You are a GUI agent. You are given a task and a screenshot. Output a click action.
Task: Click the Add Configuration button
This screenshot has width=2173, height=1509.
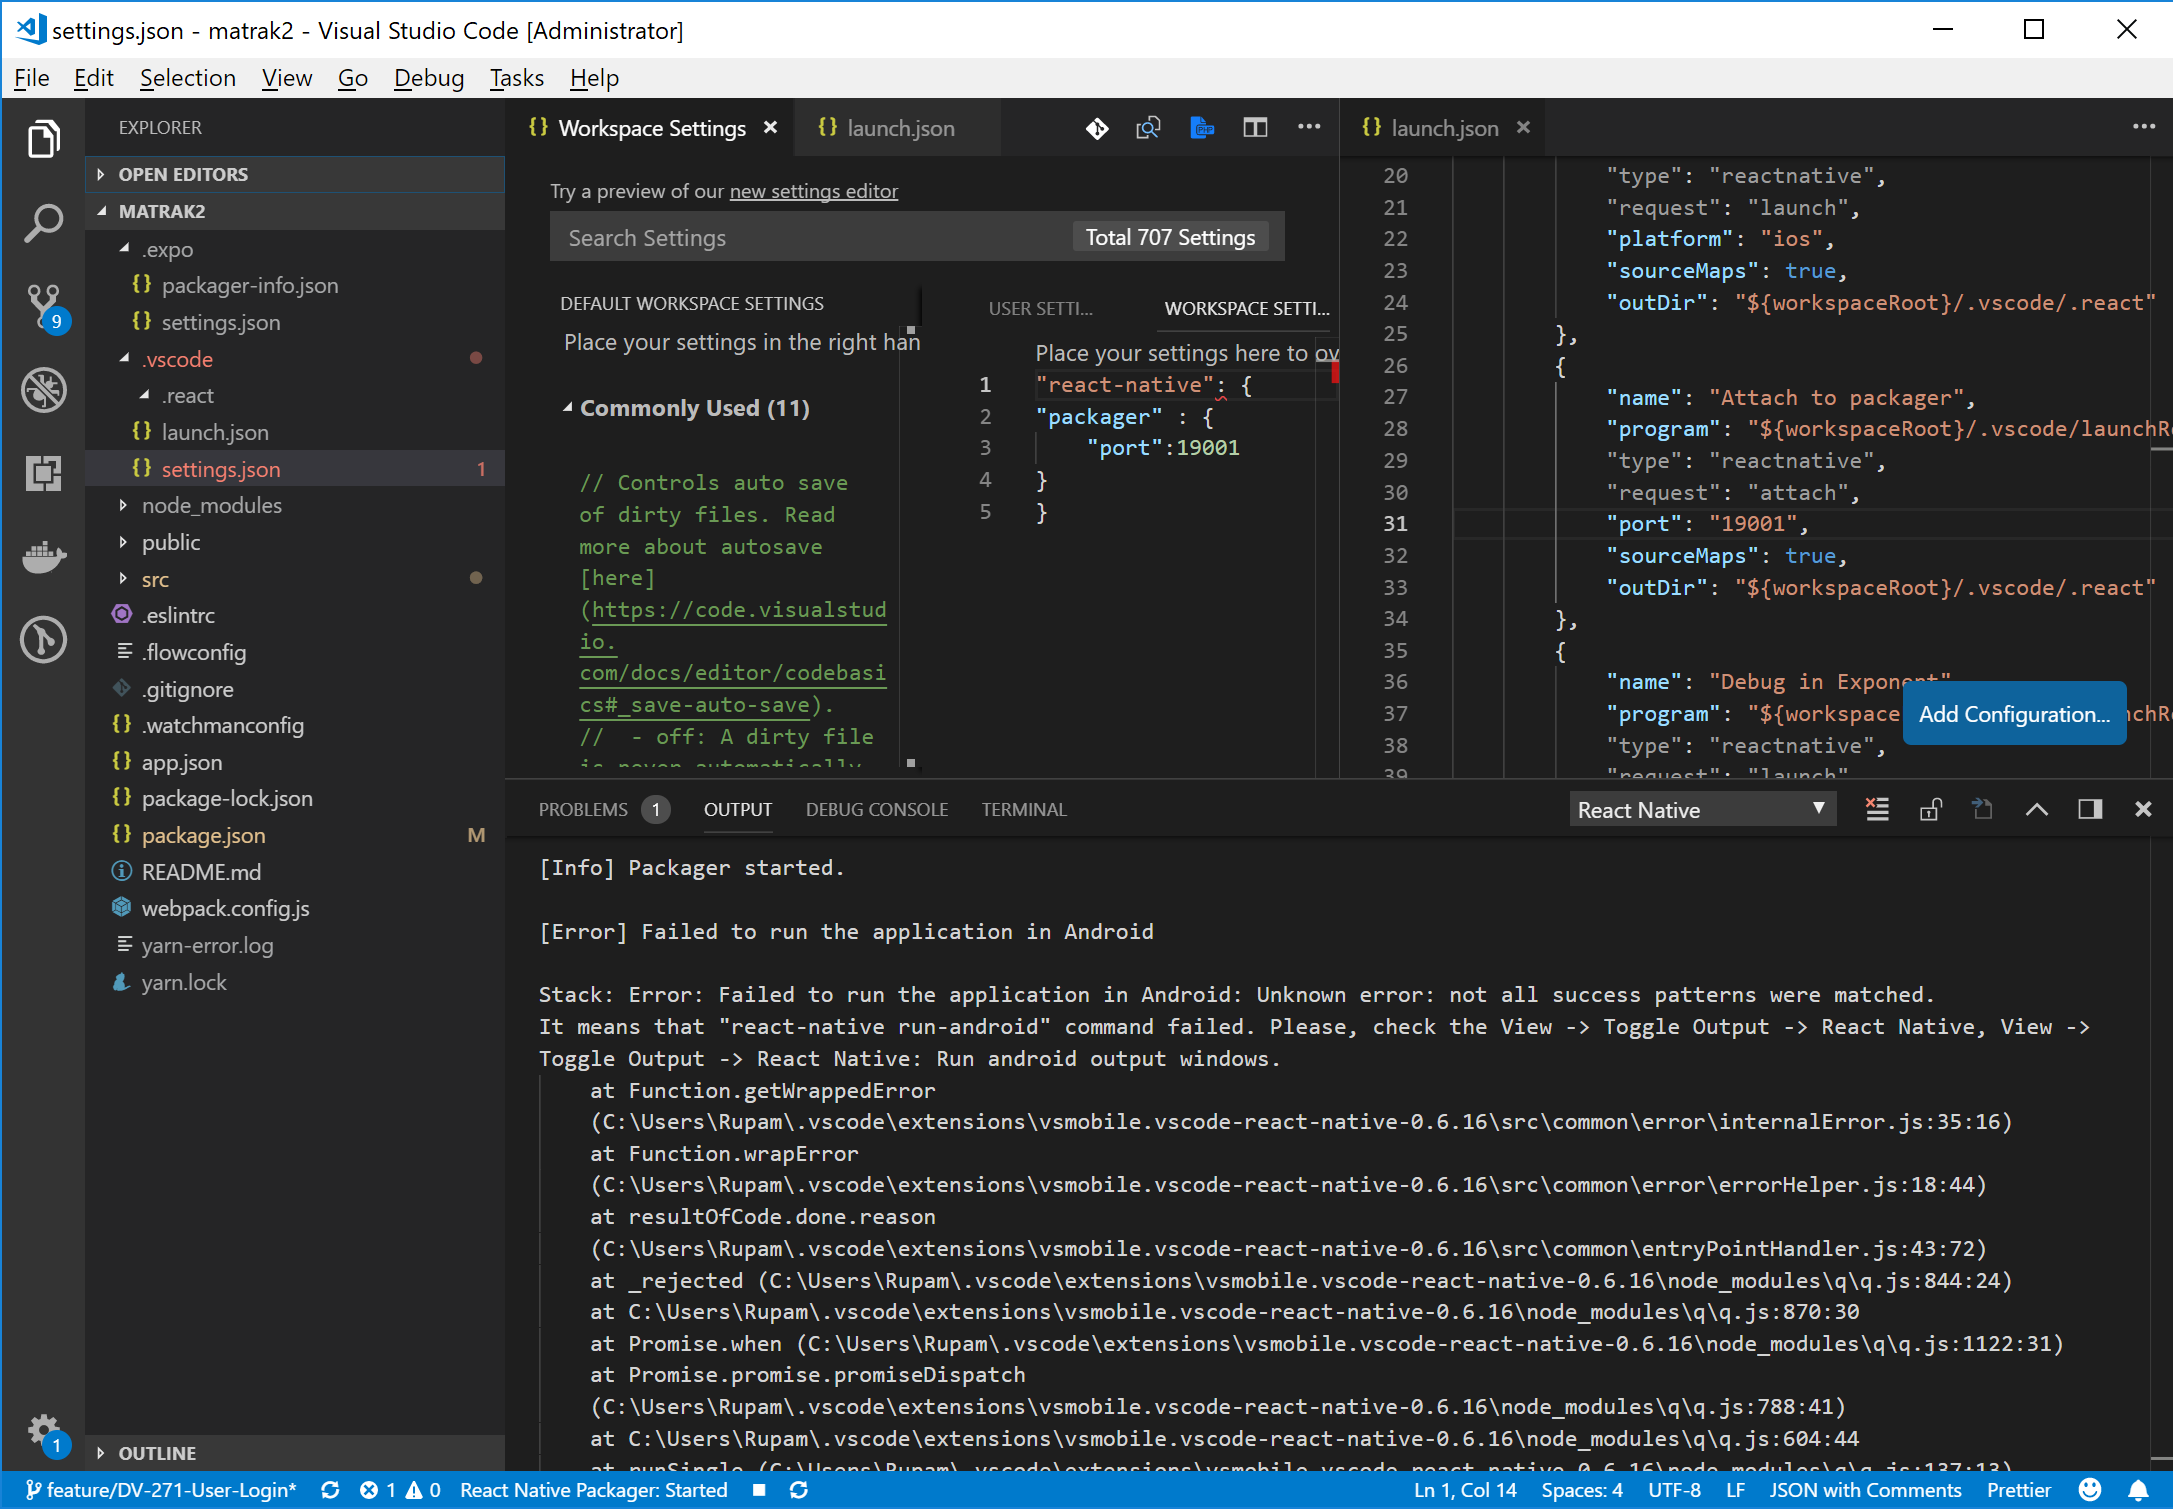[2014, 713]
